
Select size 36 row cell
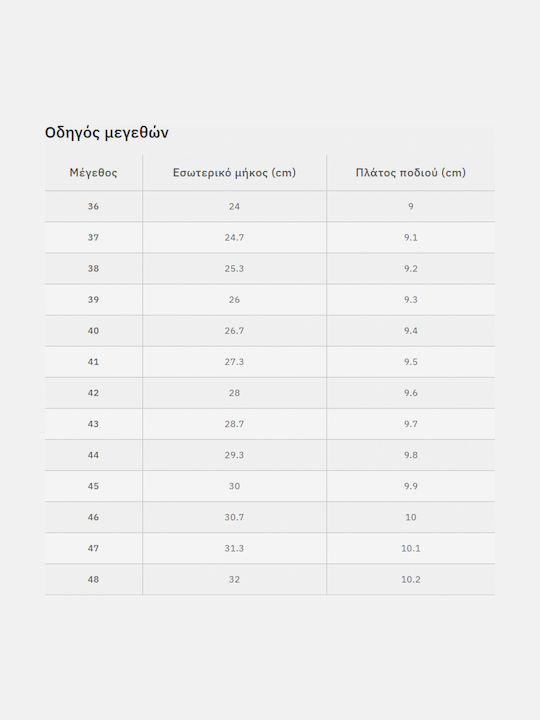(93, 206)
